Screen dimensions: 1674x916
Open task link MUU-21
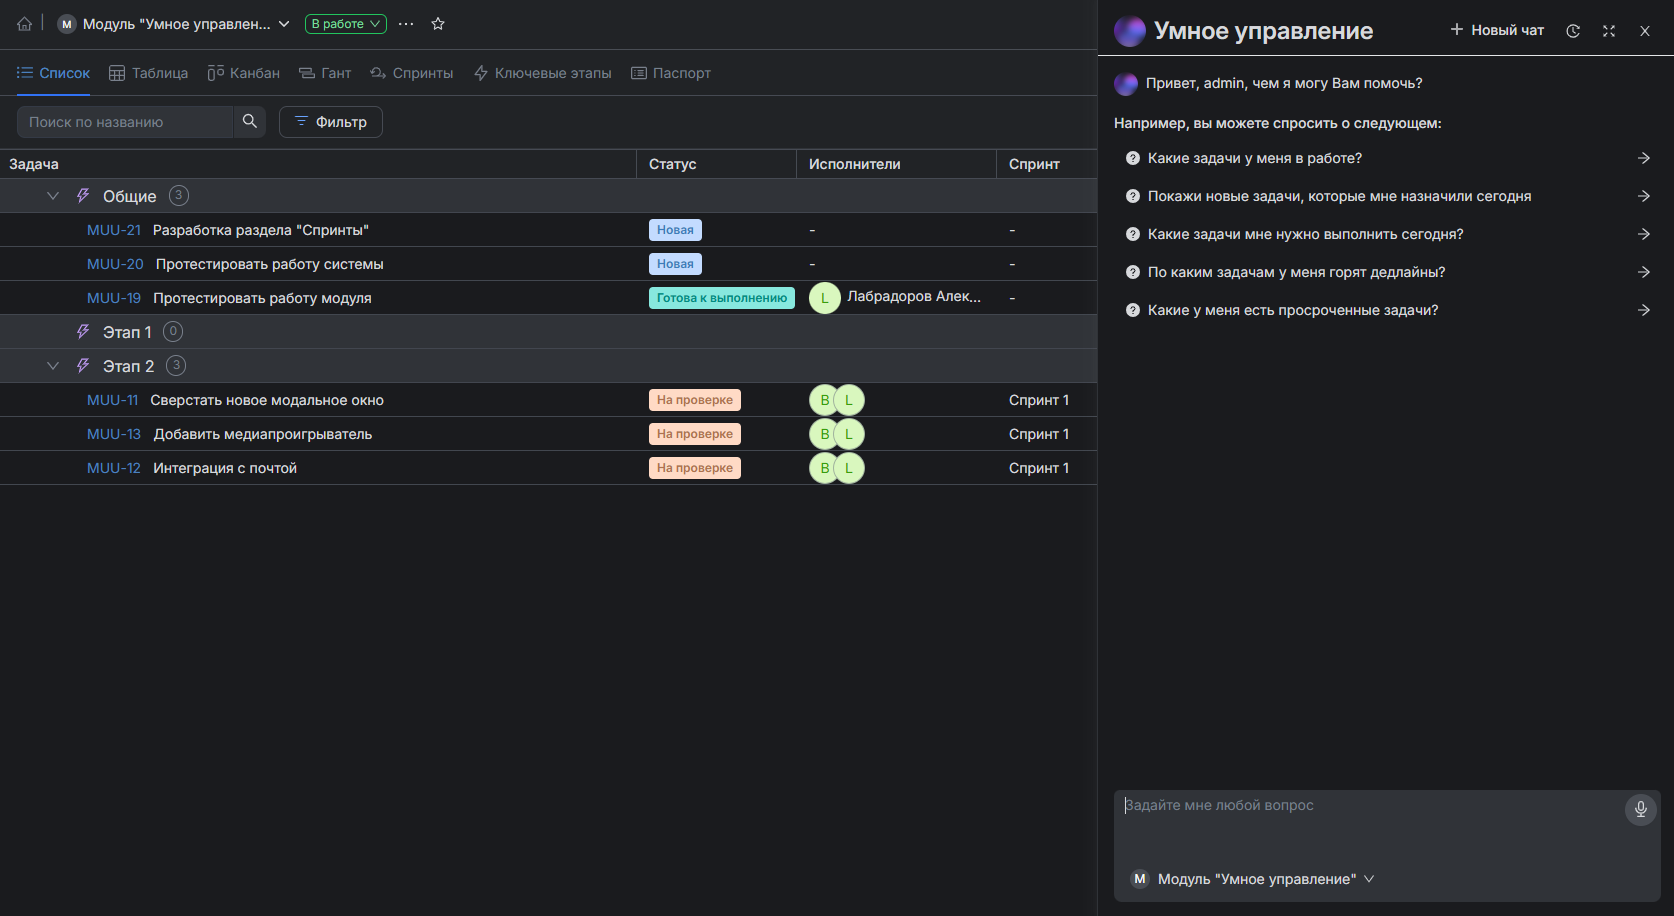(x=114, y=230)
